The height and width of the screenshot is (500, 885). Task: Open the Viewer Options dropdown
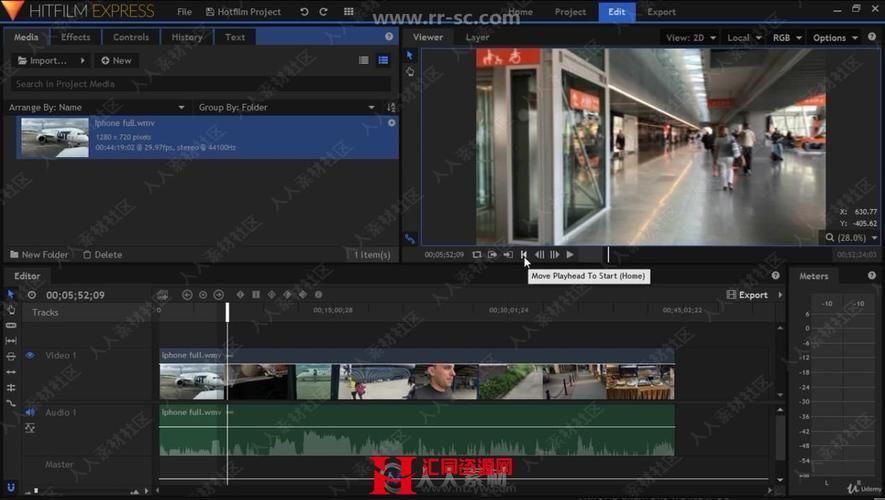click(x=835, y=38)
